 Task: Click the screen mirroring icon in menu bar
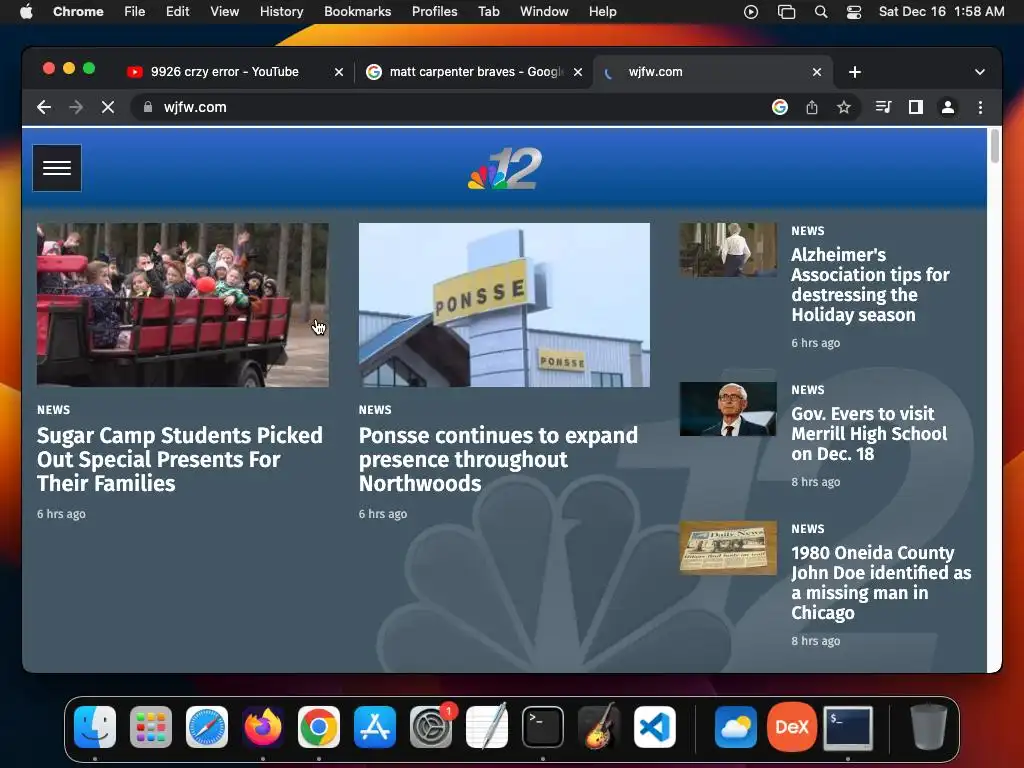coord(786,11)
